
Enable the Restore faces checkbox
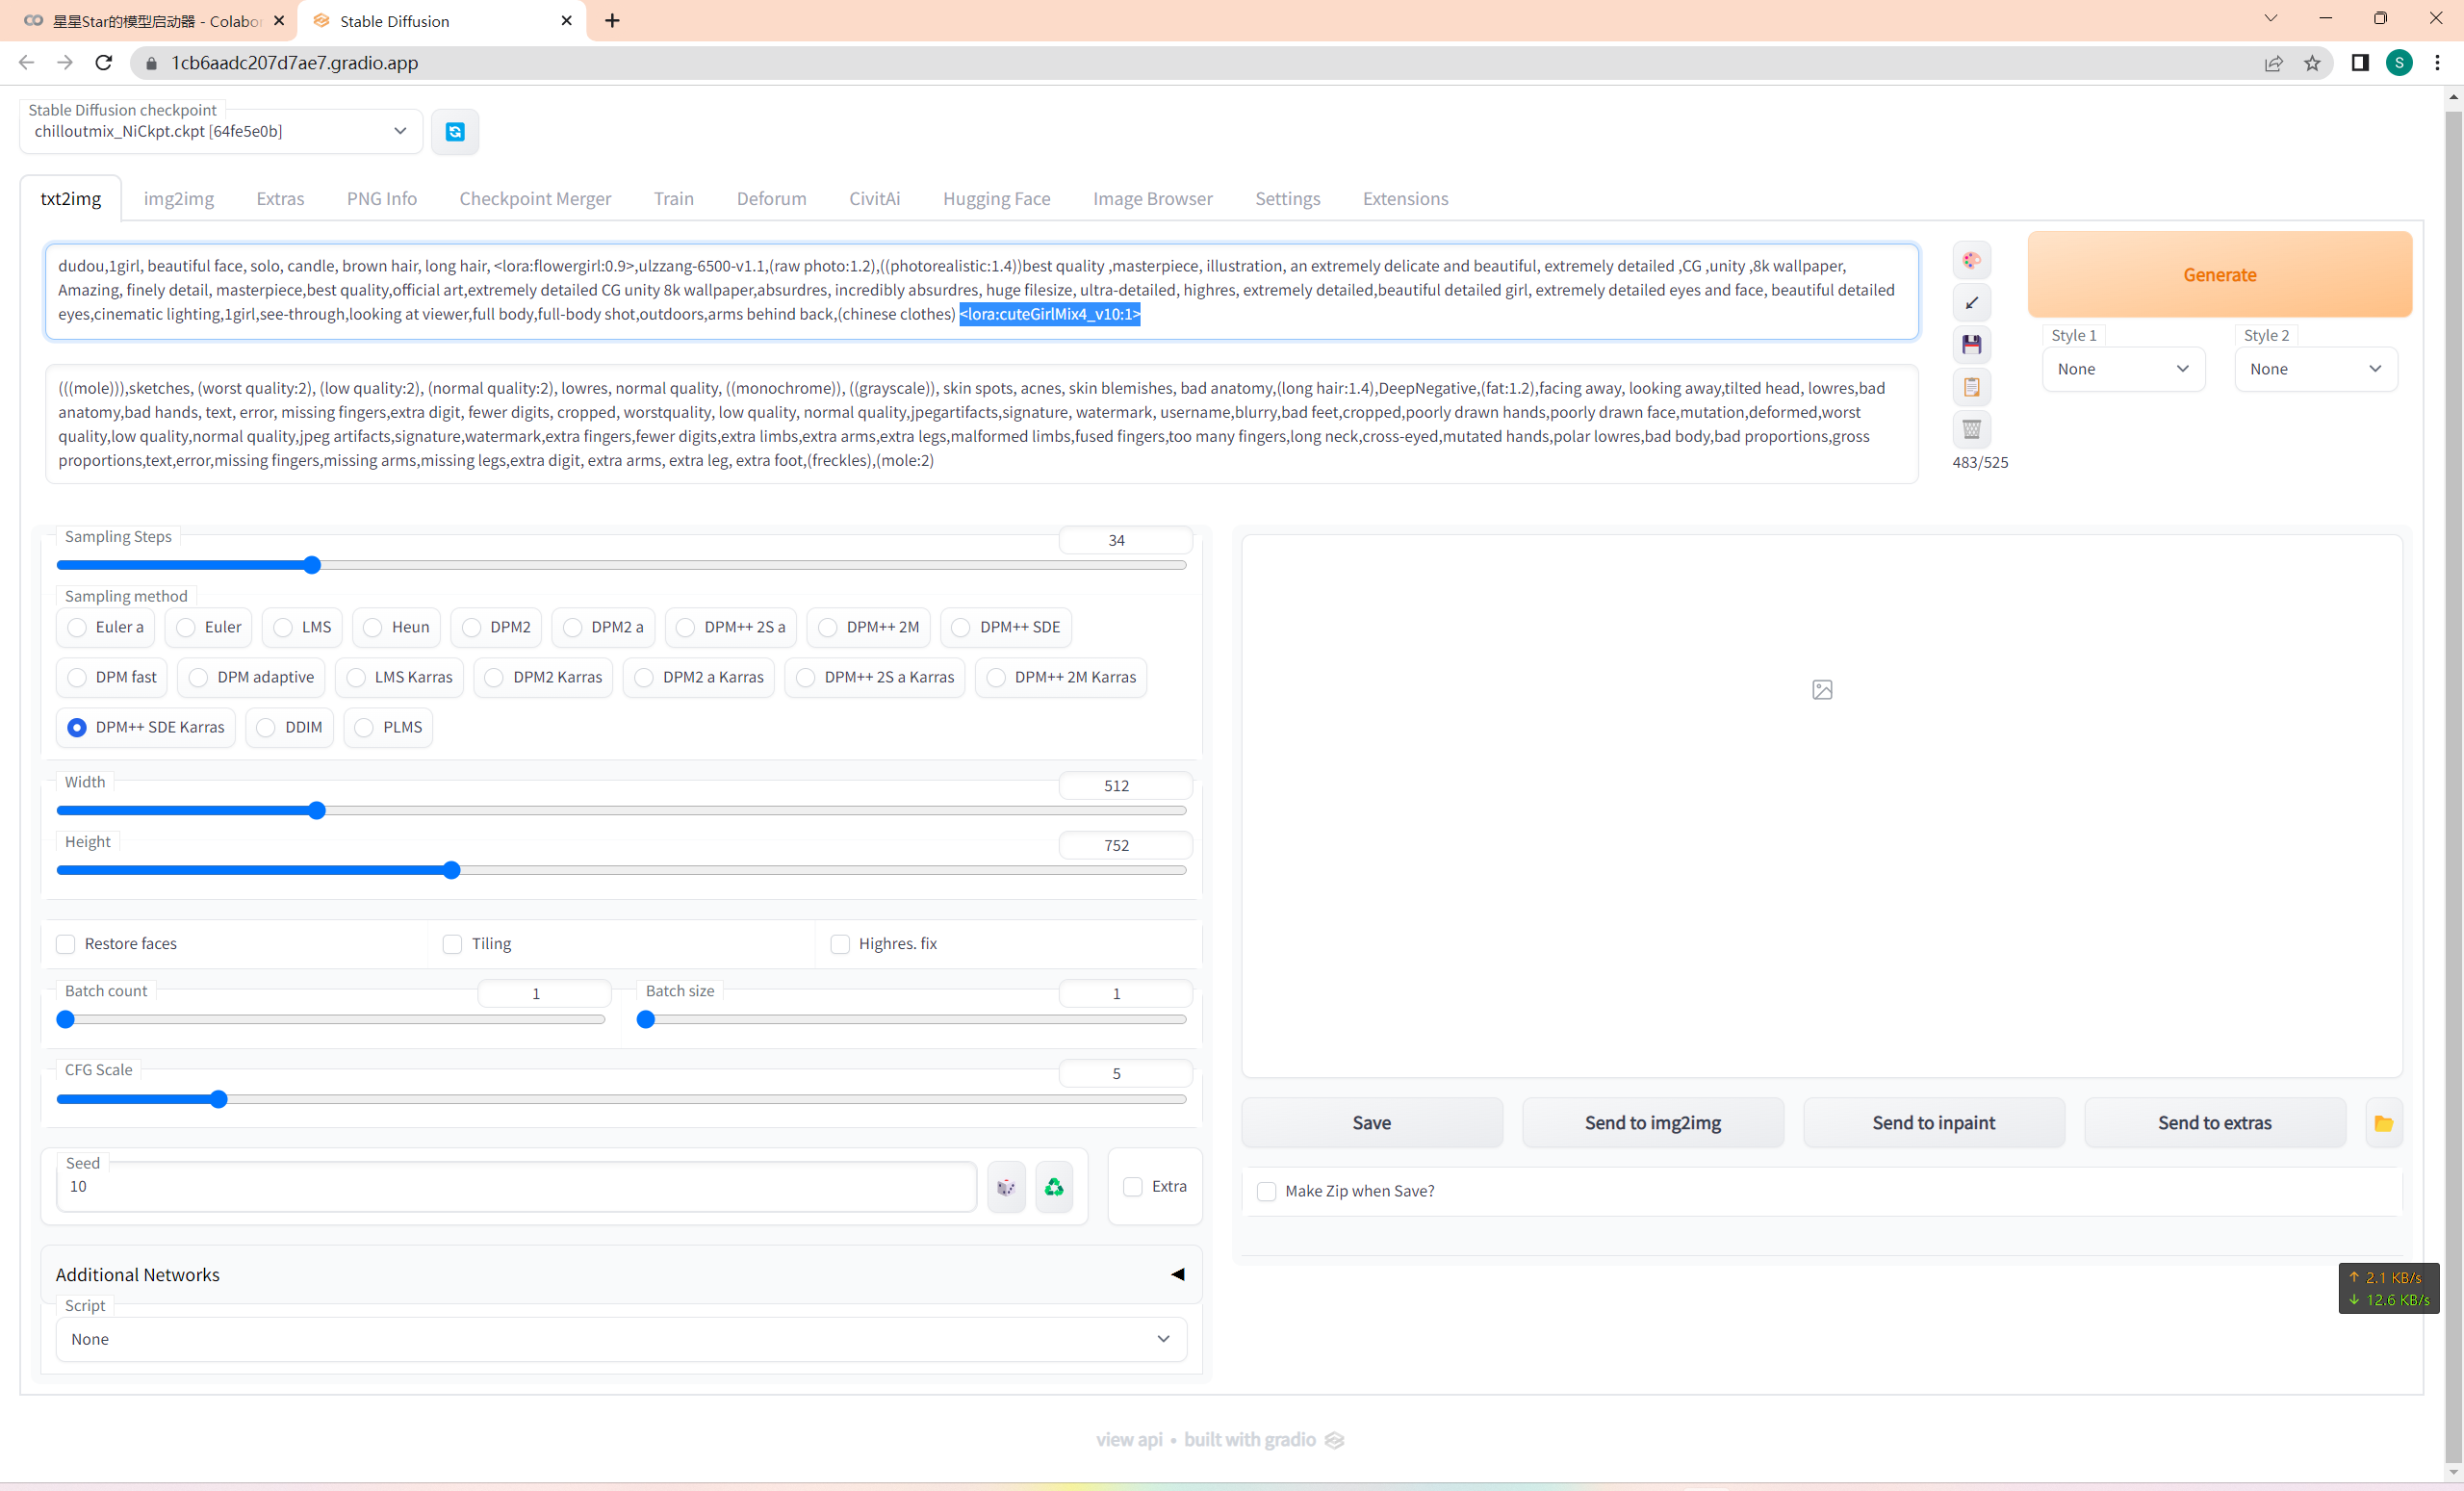tap(66, 943)
